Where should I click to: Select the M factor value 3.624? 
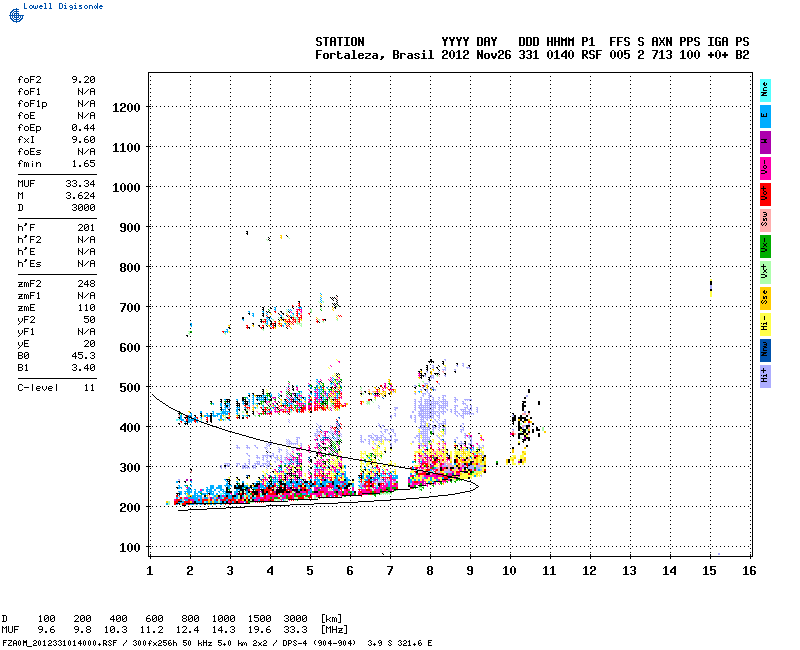80,196
